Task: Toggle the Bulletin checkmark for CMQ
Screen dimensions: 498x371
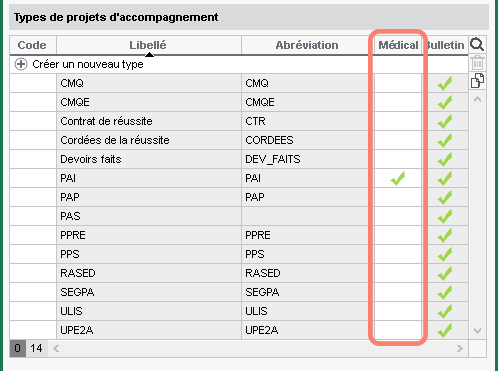Action: [445, 83]
